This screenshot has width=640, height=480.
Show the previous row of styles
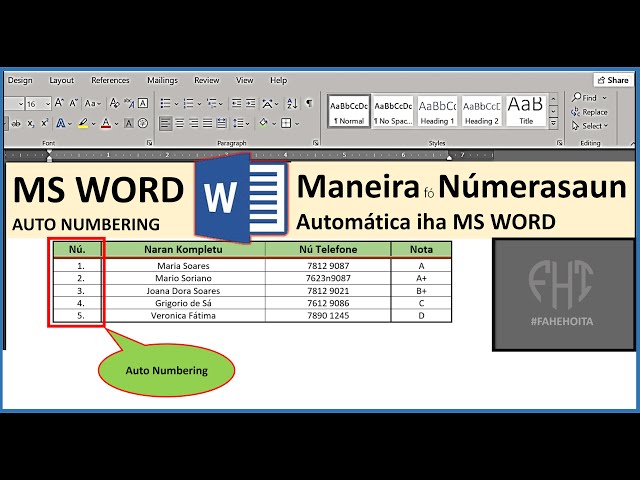coord(553,99)
